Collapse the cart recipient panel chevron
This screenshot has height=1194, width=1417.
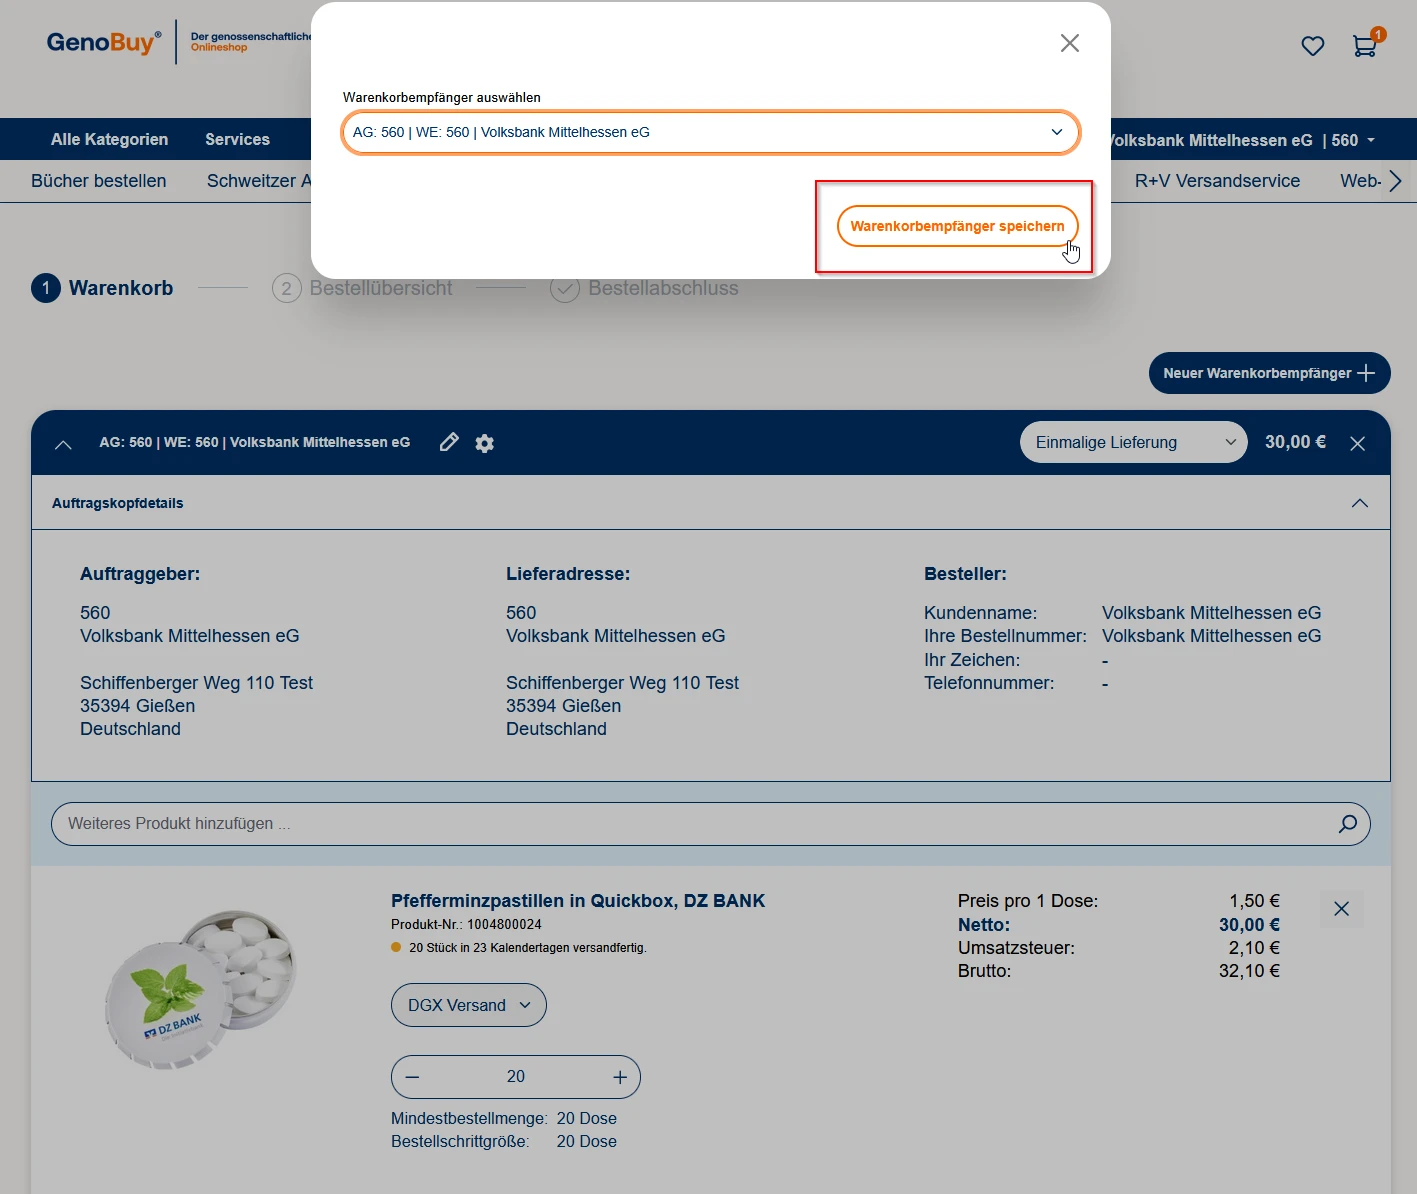[x=63, y=444]
